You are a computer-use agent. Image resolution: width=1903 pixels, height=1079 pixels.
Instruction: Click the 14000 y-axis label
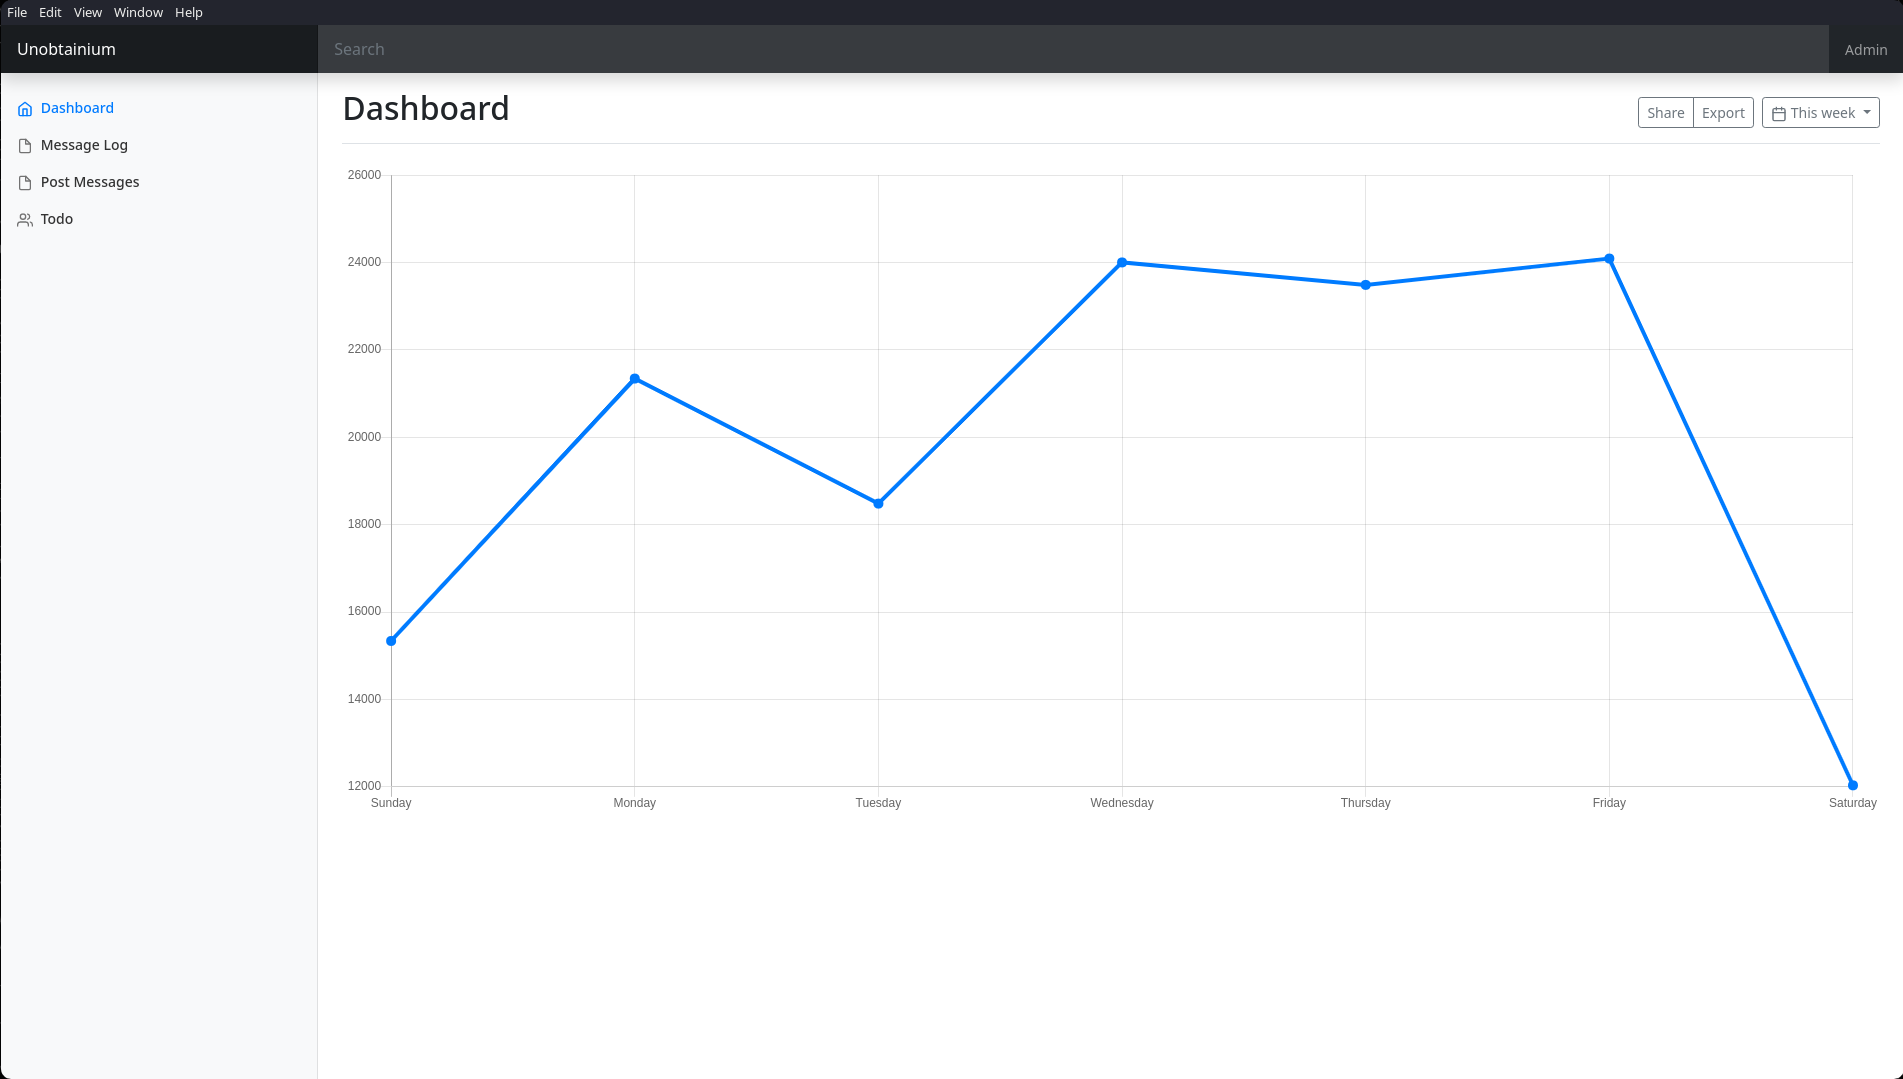click(x=364, y=699)
